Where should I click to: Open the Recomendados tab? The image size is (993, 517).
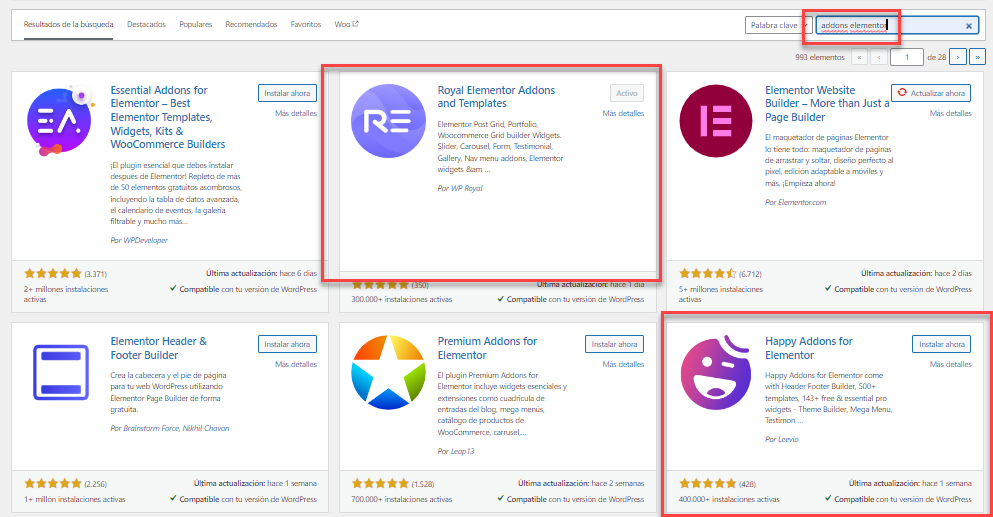[251, 24]
